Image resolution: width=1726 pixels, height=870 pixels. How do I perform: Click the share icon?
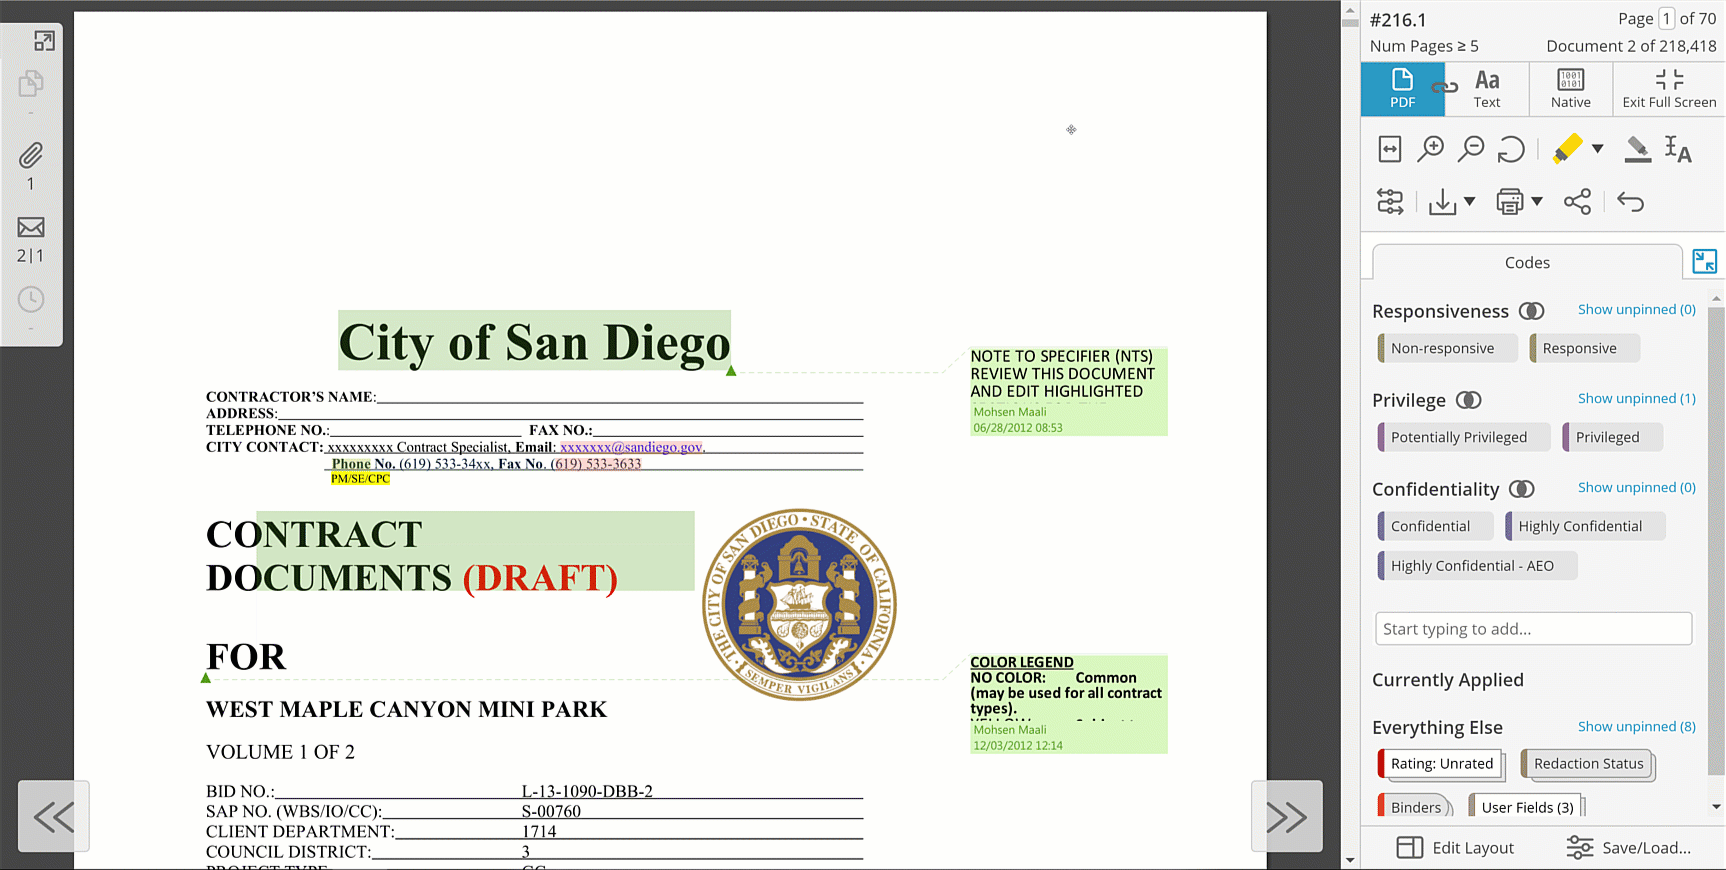pos(1577,202)
